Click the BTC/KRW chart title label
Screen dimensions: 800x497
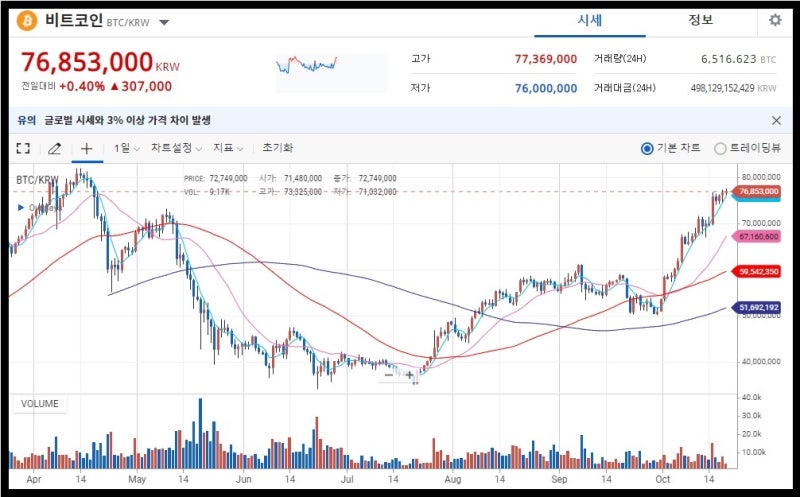(37, 180)
